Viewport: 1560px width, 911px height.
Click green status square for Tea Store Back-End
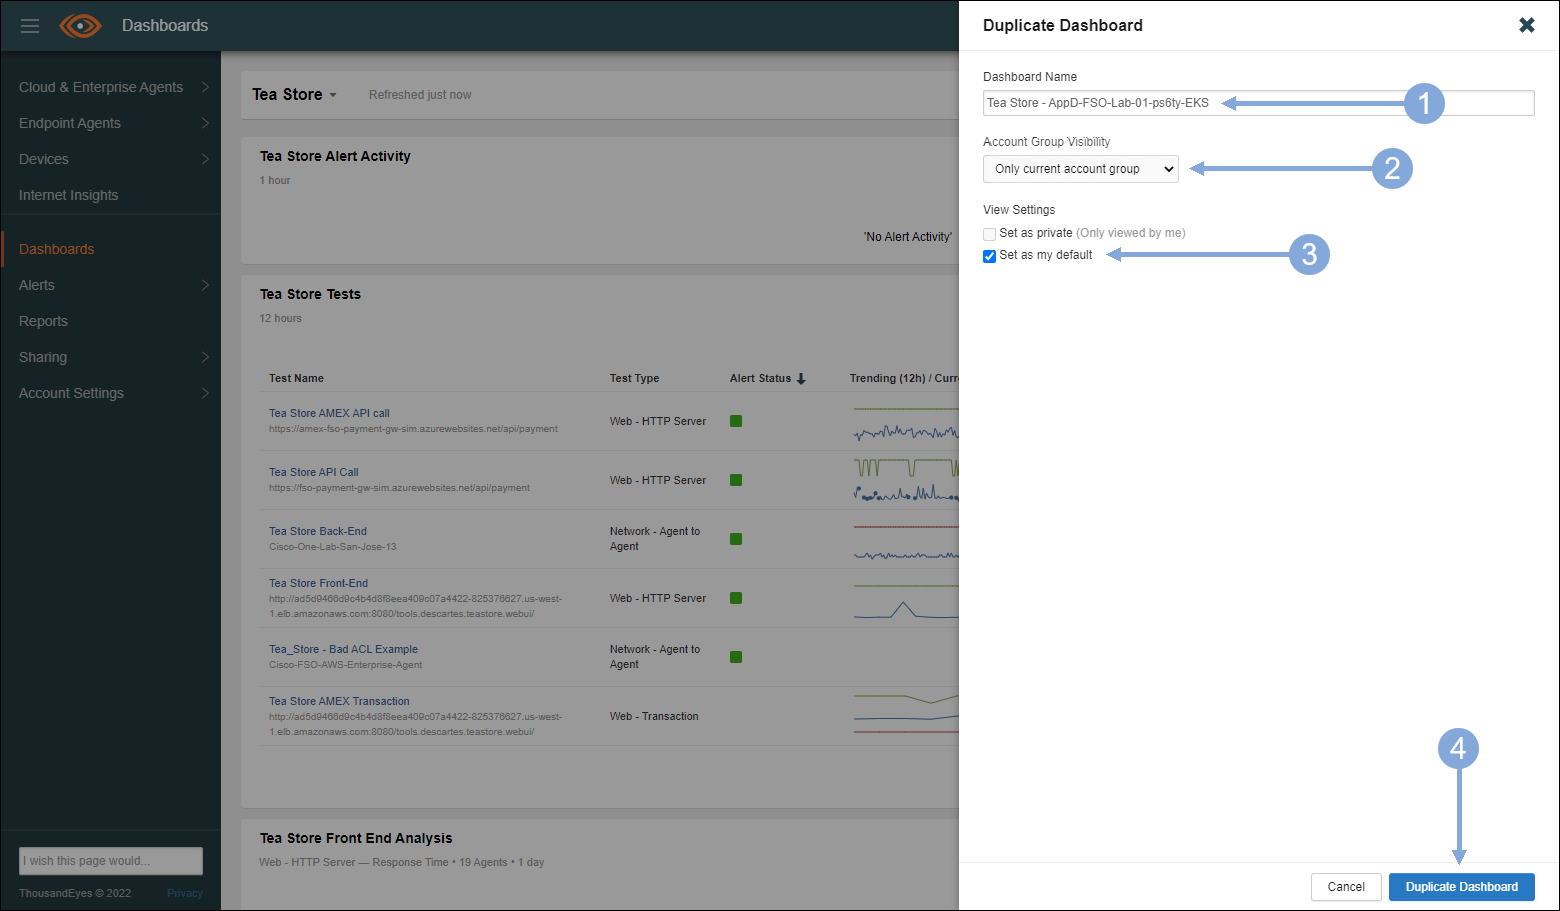pyautogui.click(x=736, y=539)
